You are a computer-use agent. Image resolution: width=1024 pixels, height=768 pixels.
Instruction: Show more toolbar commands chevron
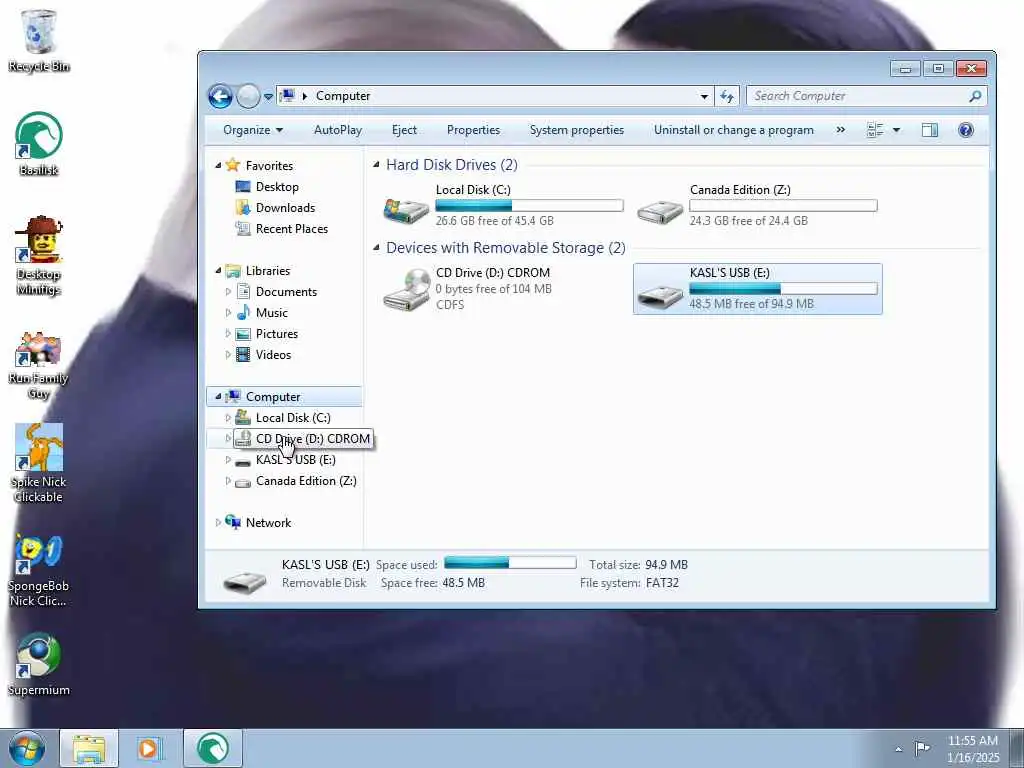pos(840,130)
